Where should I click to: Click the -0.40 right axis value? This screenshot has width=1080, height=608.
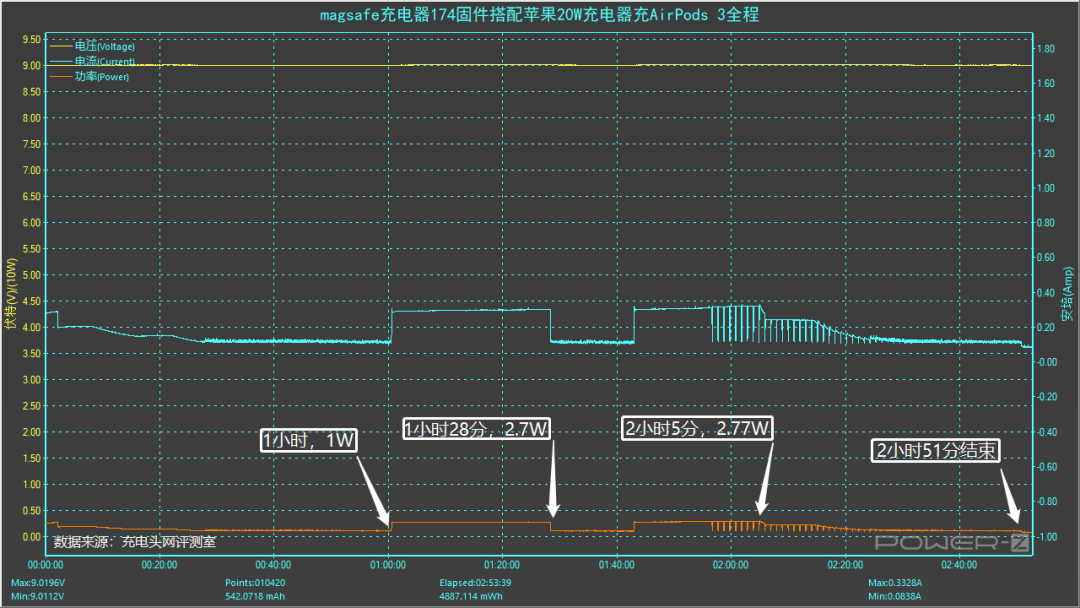[1047, 432]
